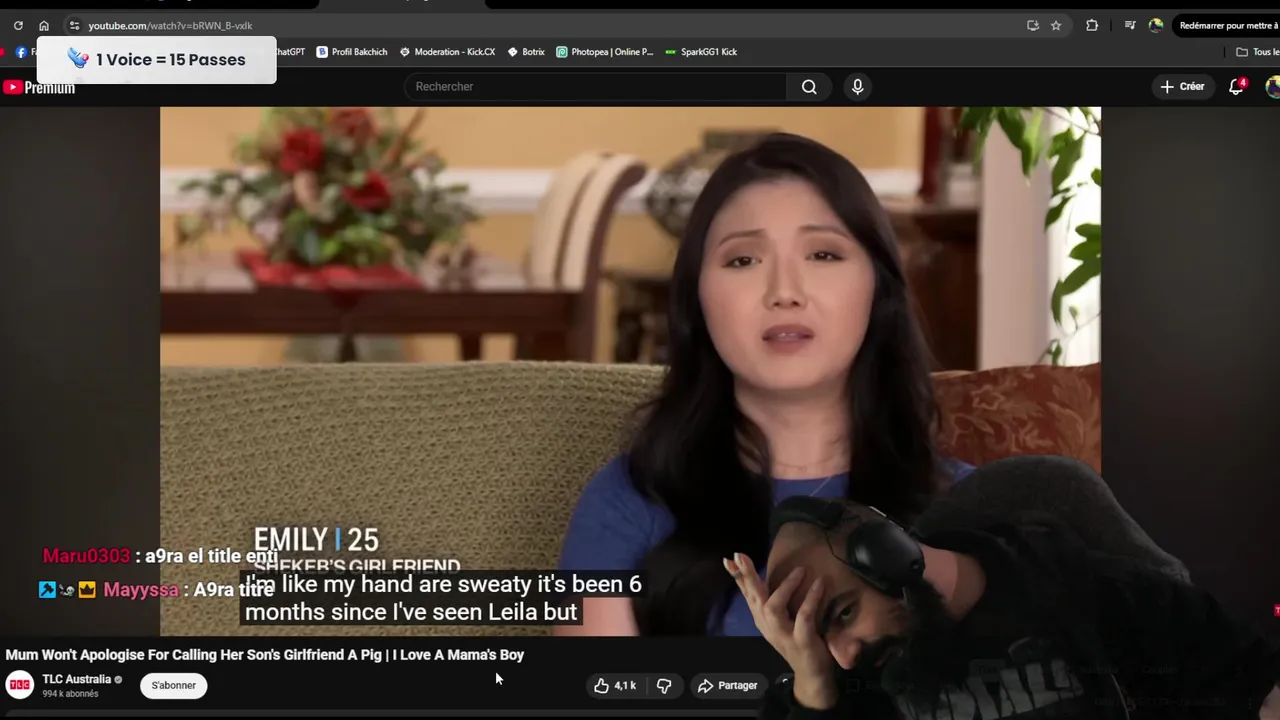Viewport: 1280px width, 720px height.
Task: Click the Redémarrer pour mettre à jour button
Action: (x=1226, y=26)
